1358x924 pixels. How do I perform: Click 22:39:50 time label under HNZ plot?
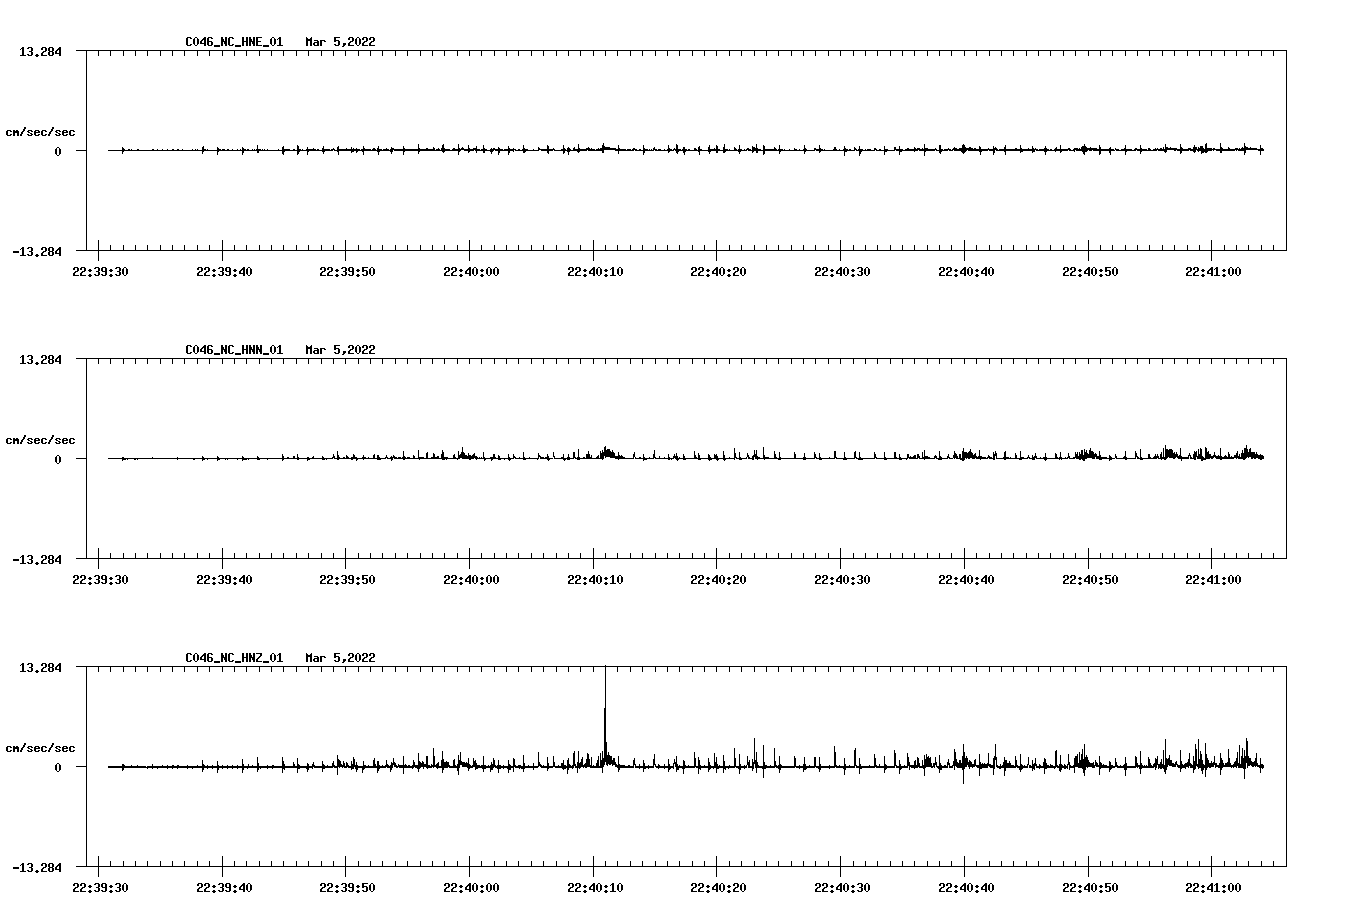346,887
